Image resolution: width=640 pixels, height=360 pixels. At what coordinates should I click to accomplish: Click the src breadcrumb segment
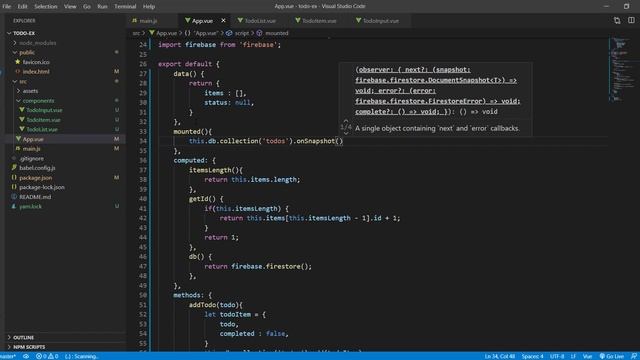tap(136, 33)
